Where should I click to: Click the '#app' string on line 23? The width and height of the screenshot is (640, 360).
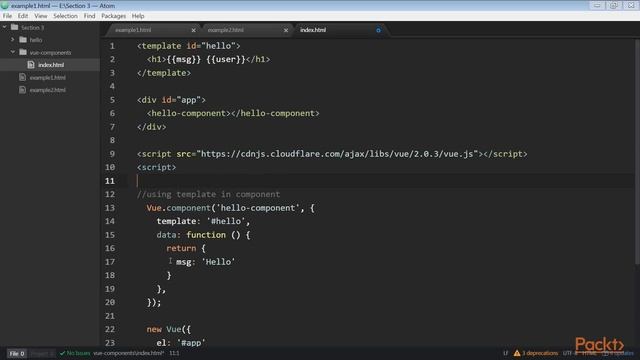(191, 342)
